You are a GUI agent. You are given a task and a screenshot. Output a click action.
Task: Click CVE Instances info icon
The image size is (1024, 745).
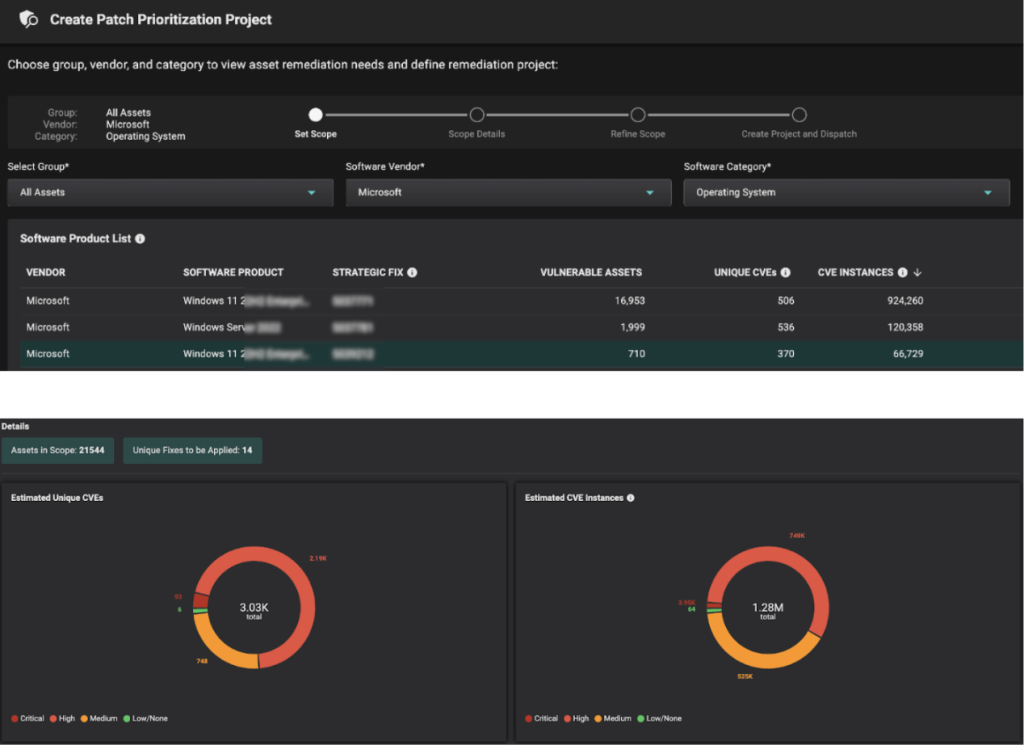point(903,272)
